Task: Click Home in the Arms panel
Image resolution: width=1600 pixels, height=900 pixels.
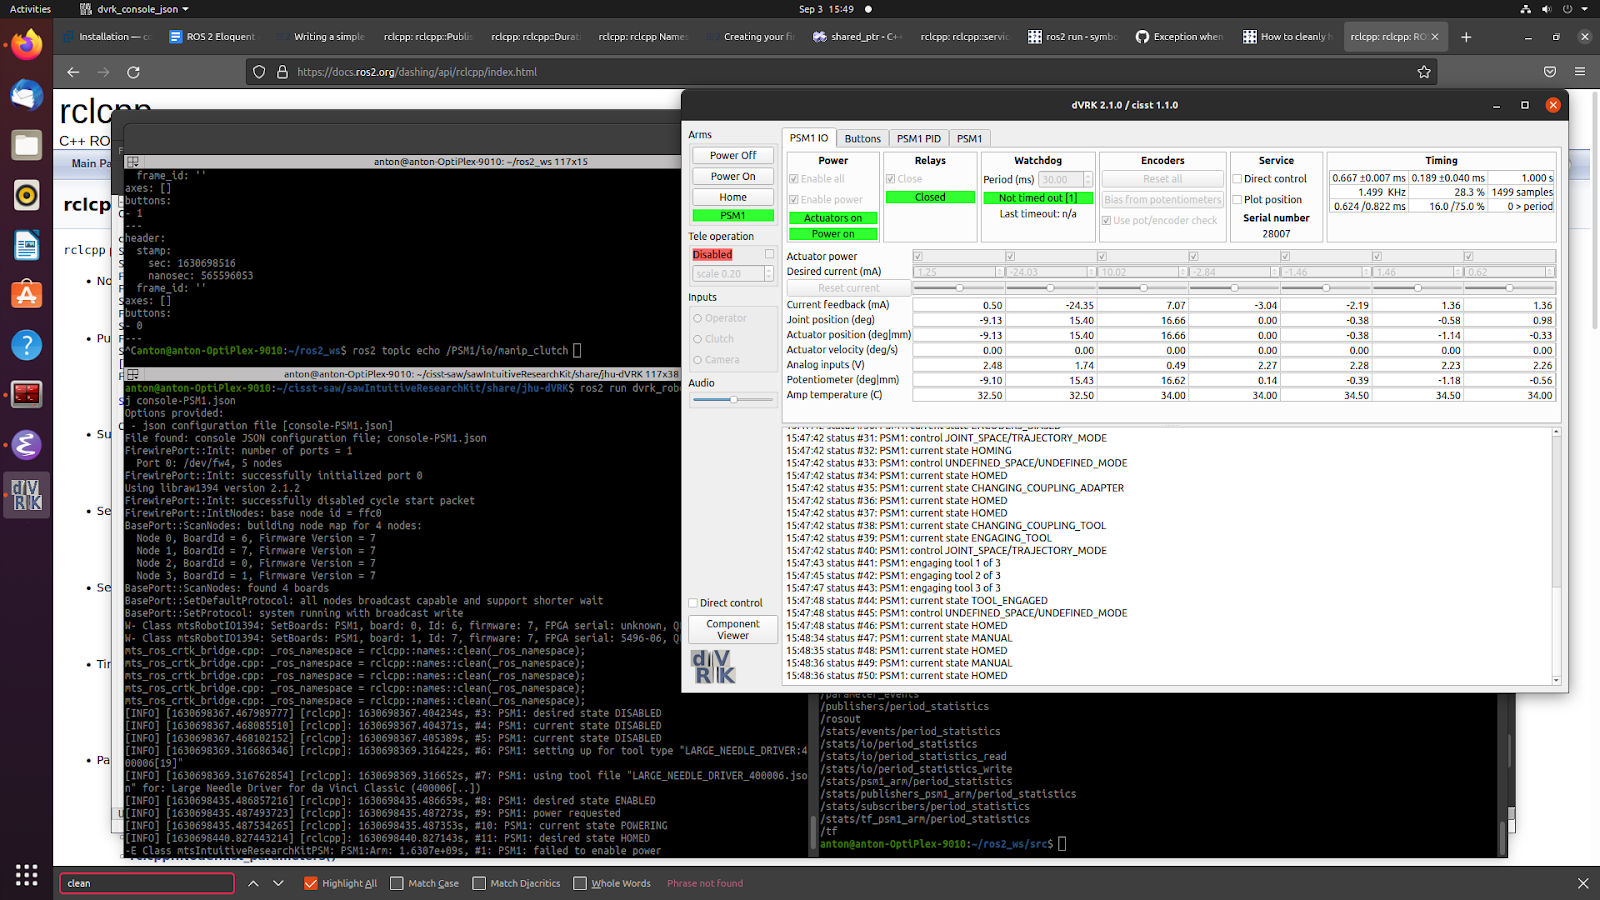Action: point(733,198)
